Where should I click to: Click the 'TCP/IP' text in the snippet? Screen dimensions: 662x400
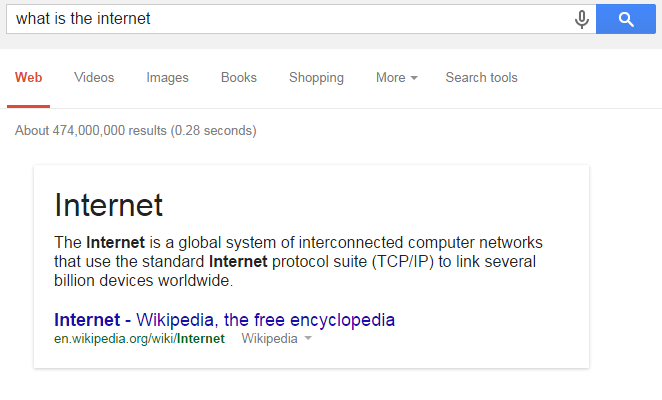(x=402, y=261)
